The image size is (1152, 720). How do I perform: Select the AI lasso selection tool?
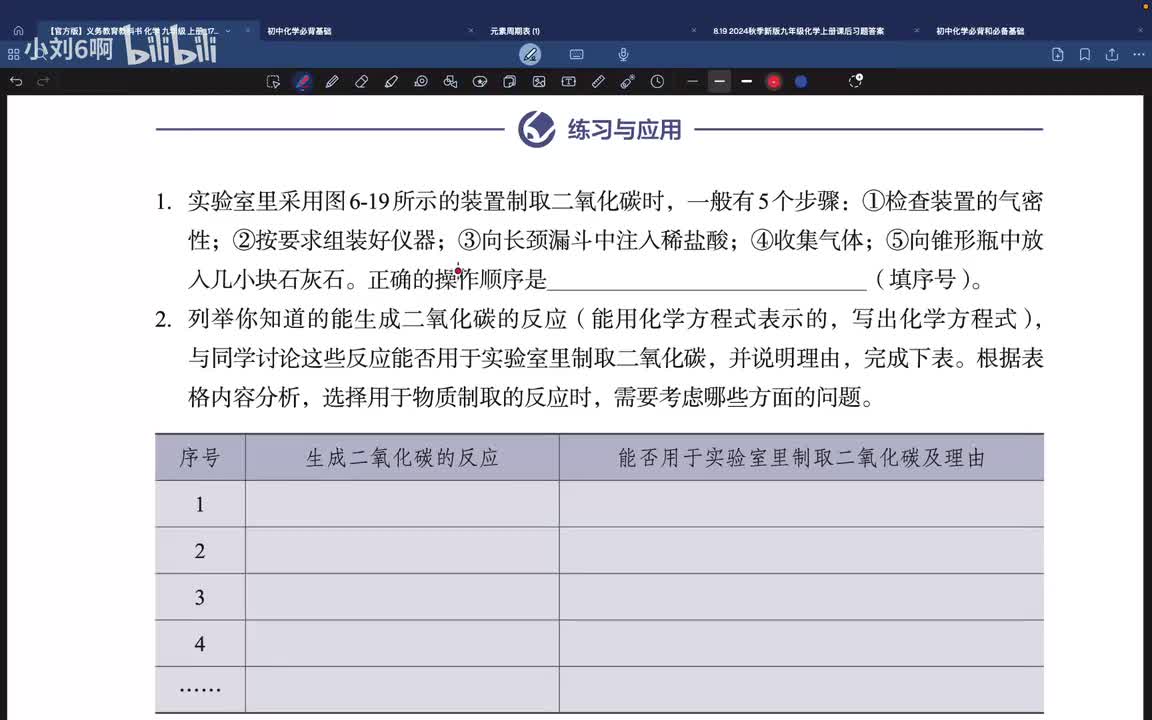click(273, 82)
